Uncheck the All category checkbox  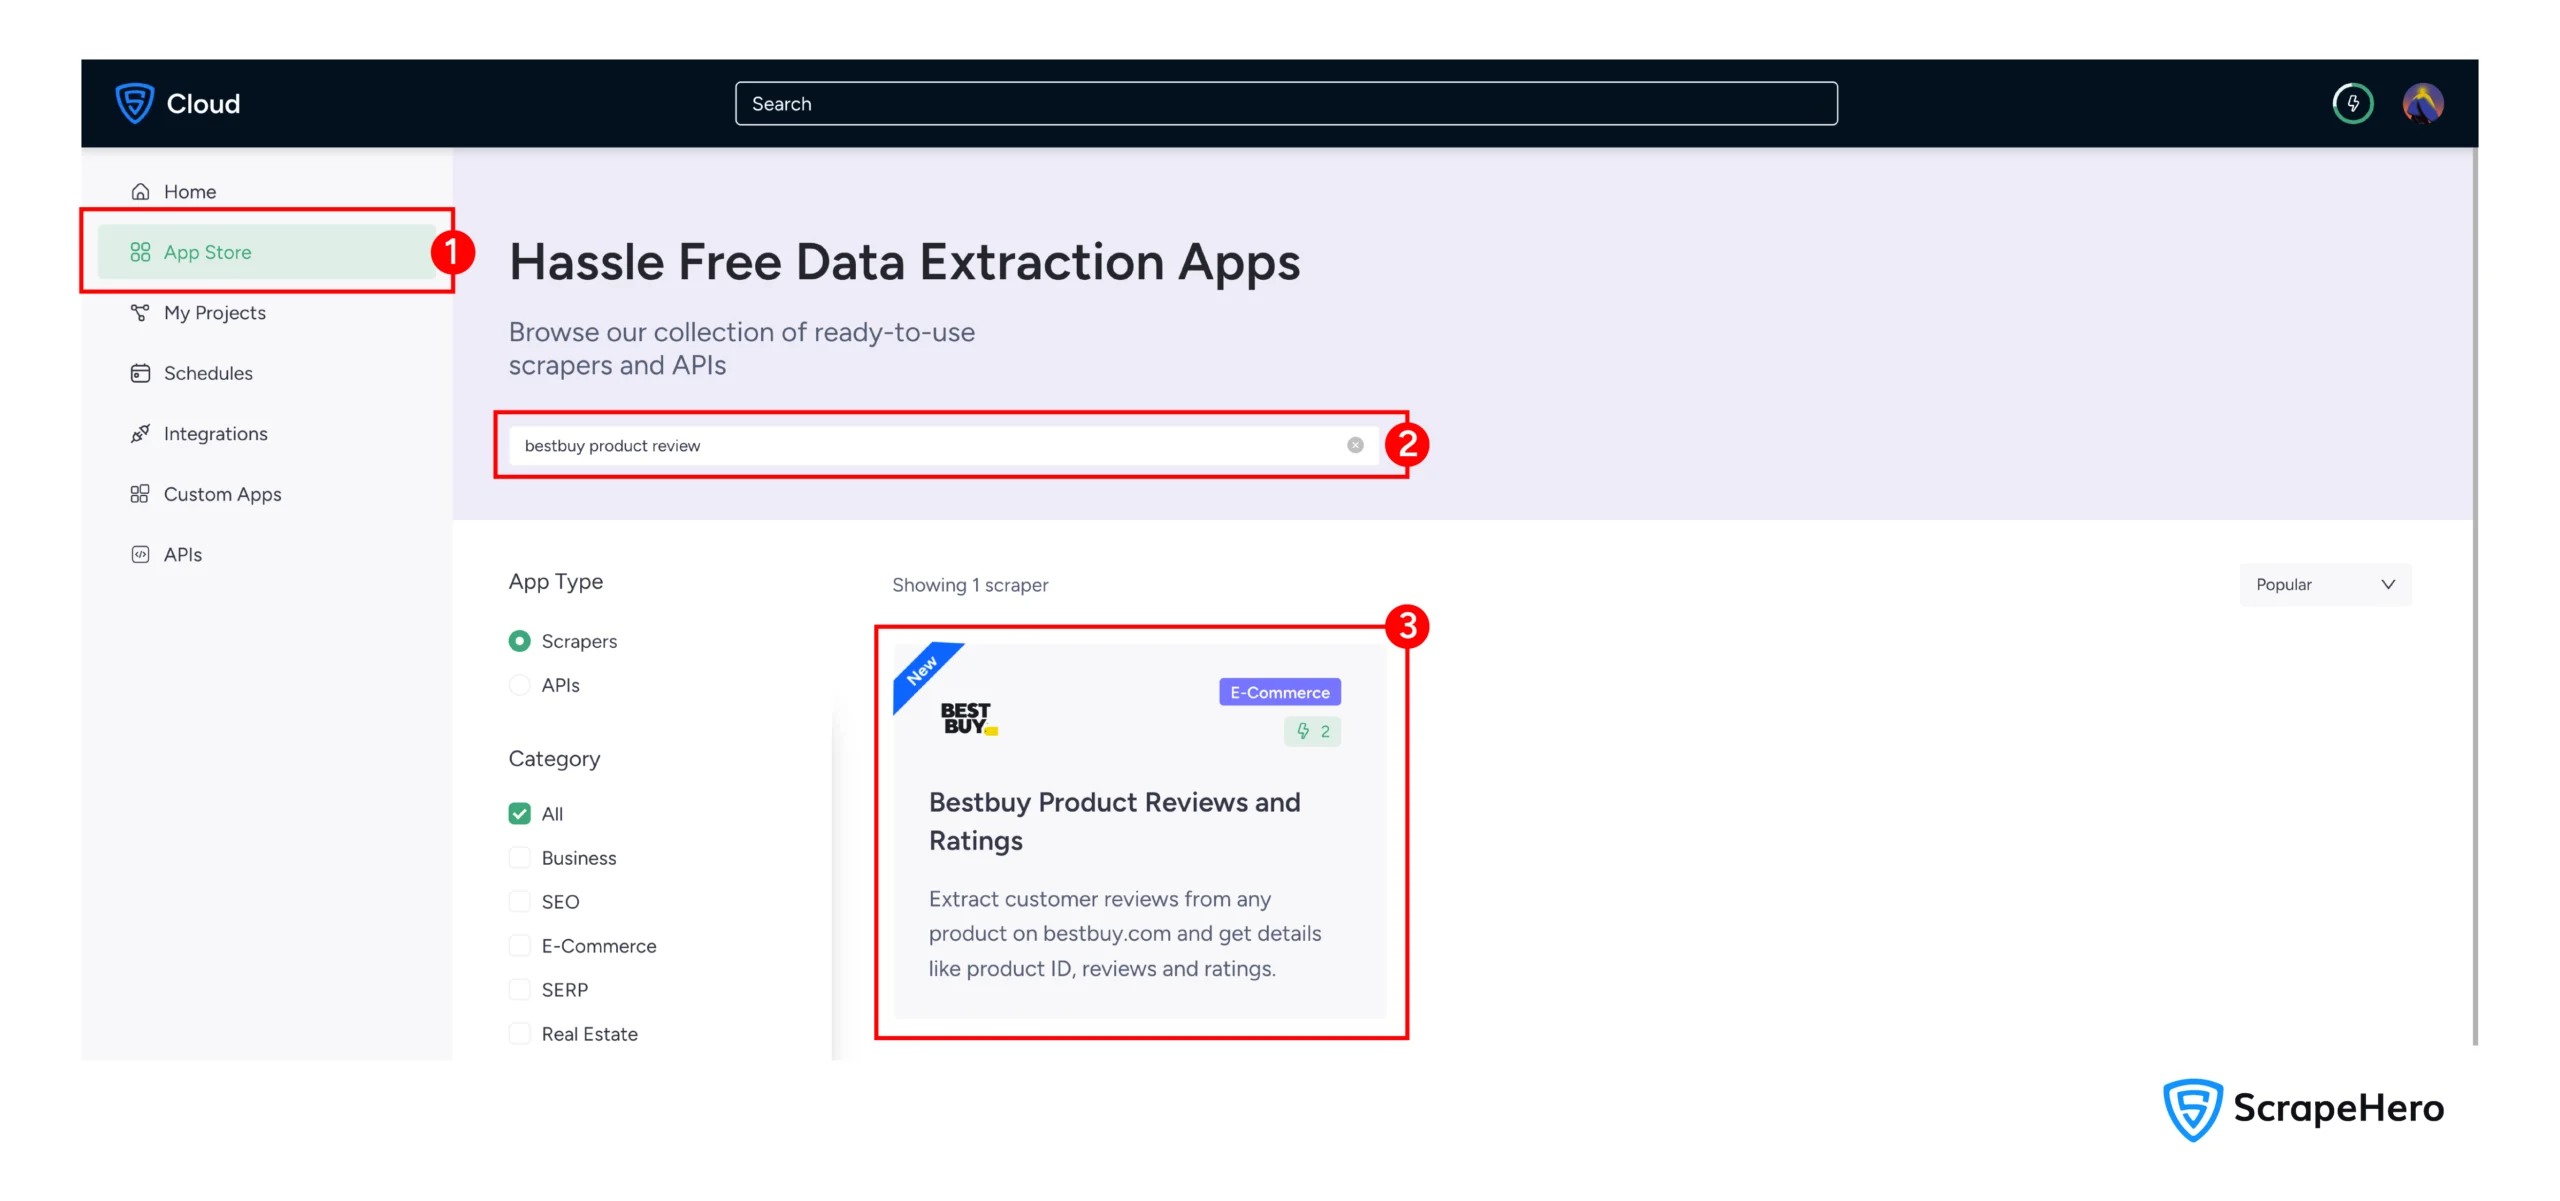519,814
